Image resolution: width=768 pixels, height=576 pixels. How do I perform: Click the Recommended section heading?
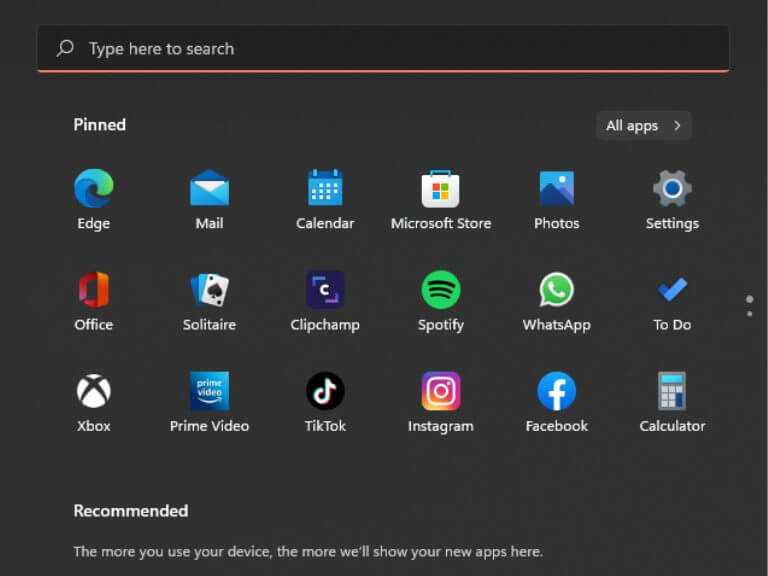tap(131, 511)
